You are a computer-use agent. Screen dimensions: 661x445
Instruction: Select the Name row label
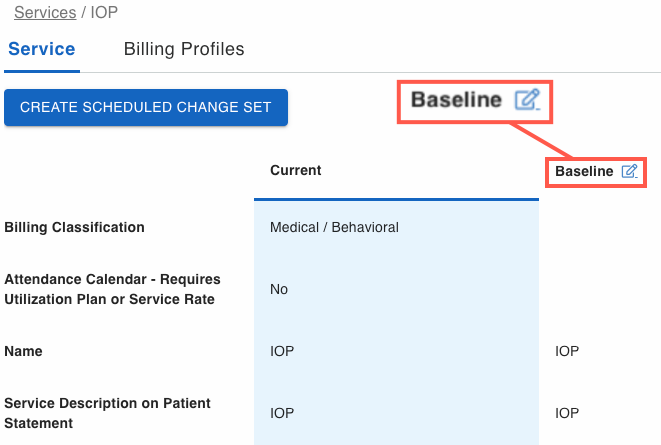[x=24, y=351]
